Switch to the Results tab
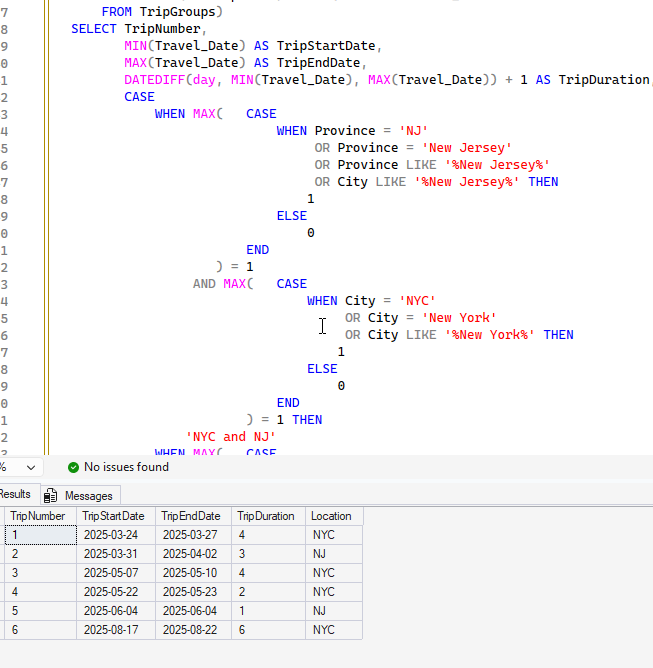The image size is (653, 668). 15,494
